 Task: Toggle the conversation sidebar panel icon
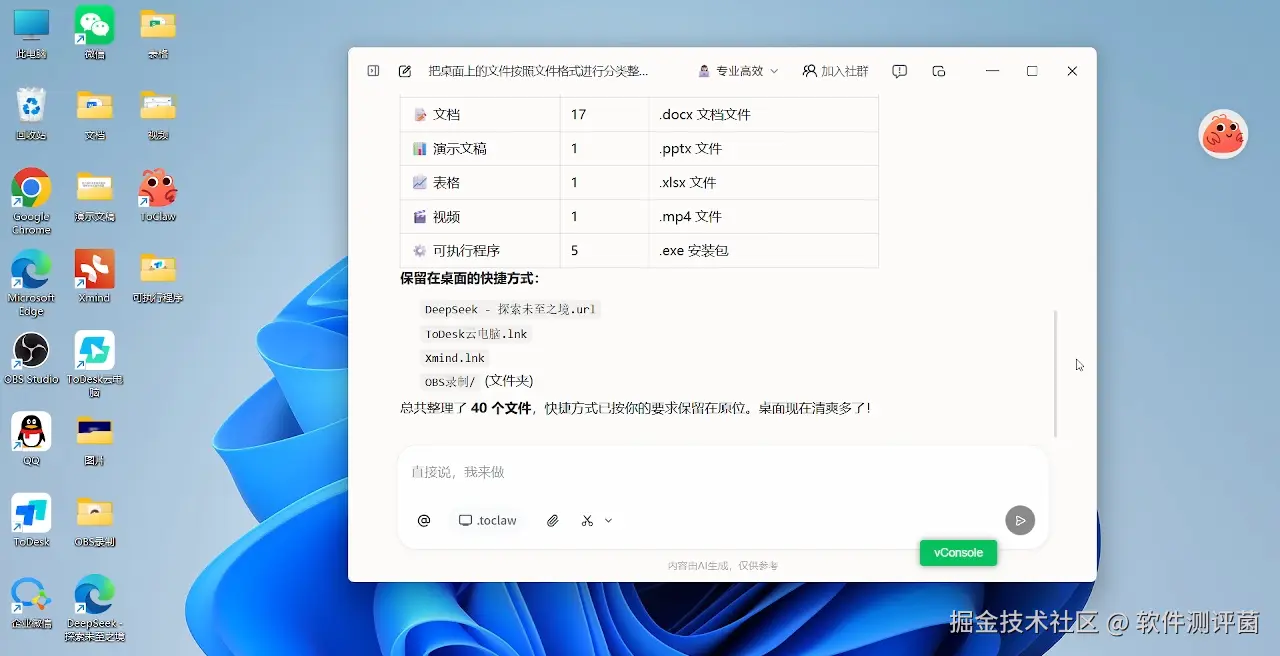click(x=371, y=70)
